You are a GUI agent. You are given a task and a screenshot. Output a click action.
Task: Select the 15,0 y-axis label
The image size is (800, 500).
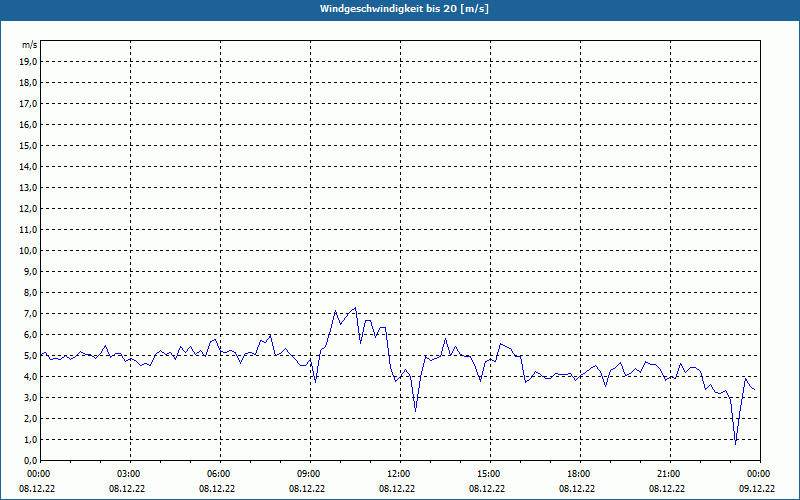28,145
